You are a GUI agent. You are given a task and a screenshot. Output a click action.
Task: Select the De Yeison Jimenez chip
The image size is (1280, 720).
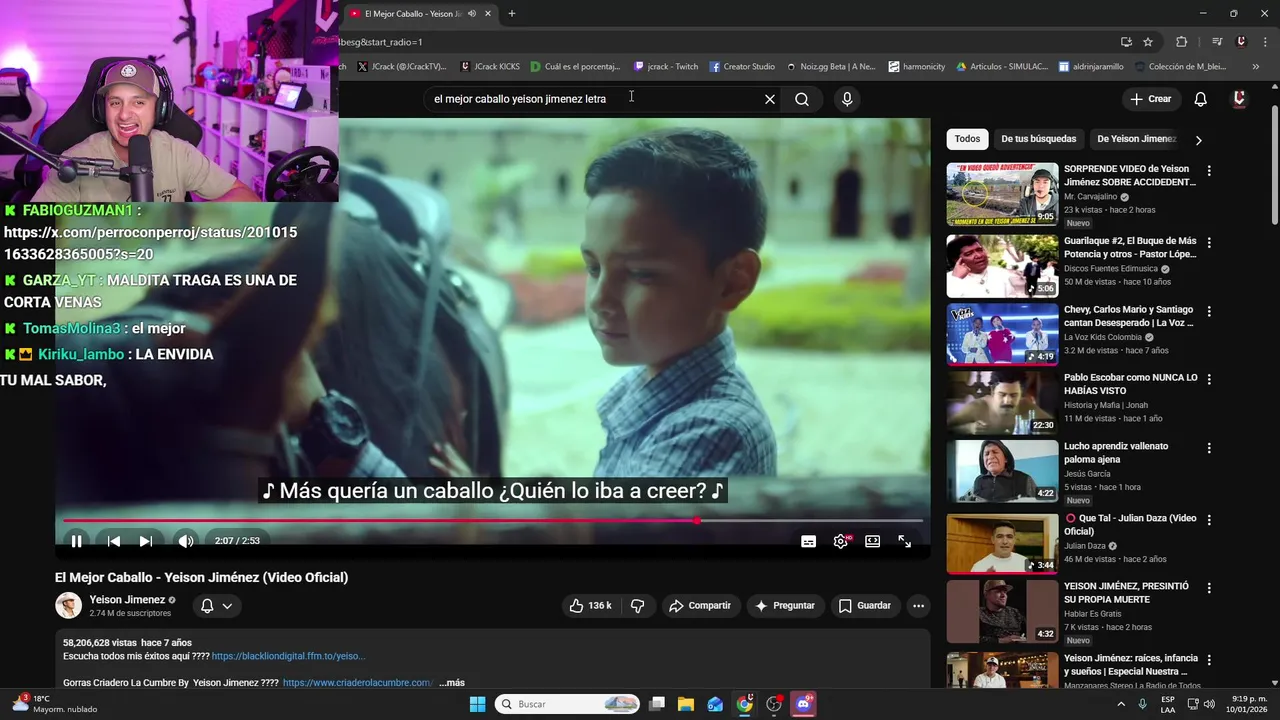pos(1136,139)
